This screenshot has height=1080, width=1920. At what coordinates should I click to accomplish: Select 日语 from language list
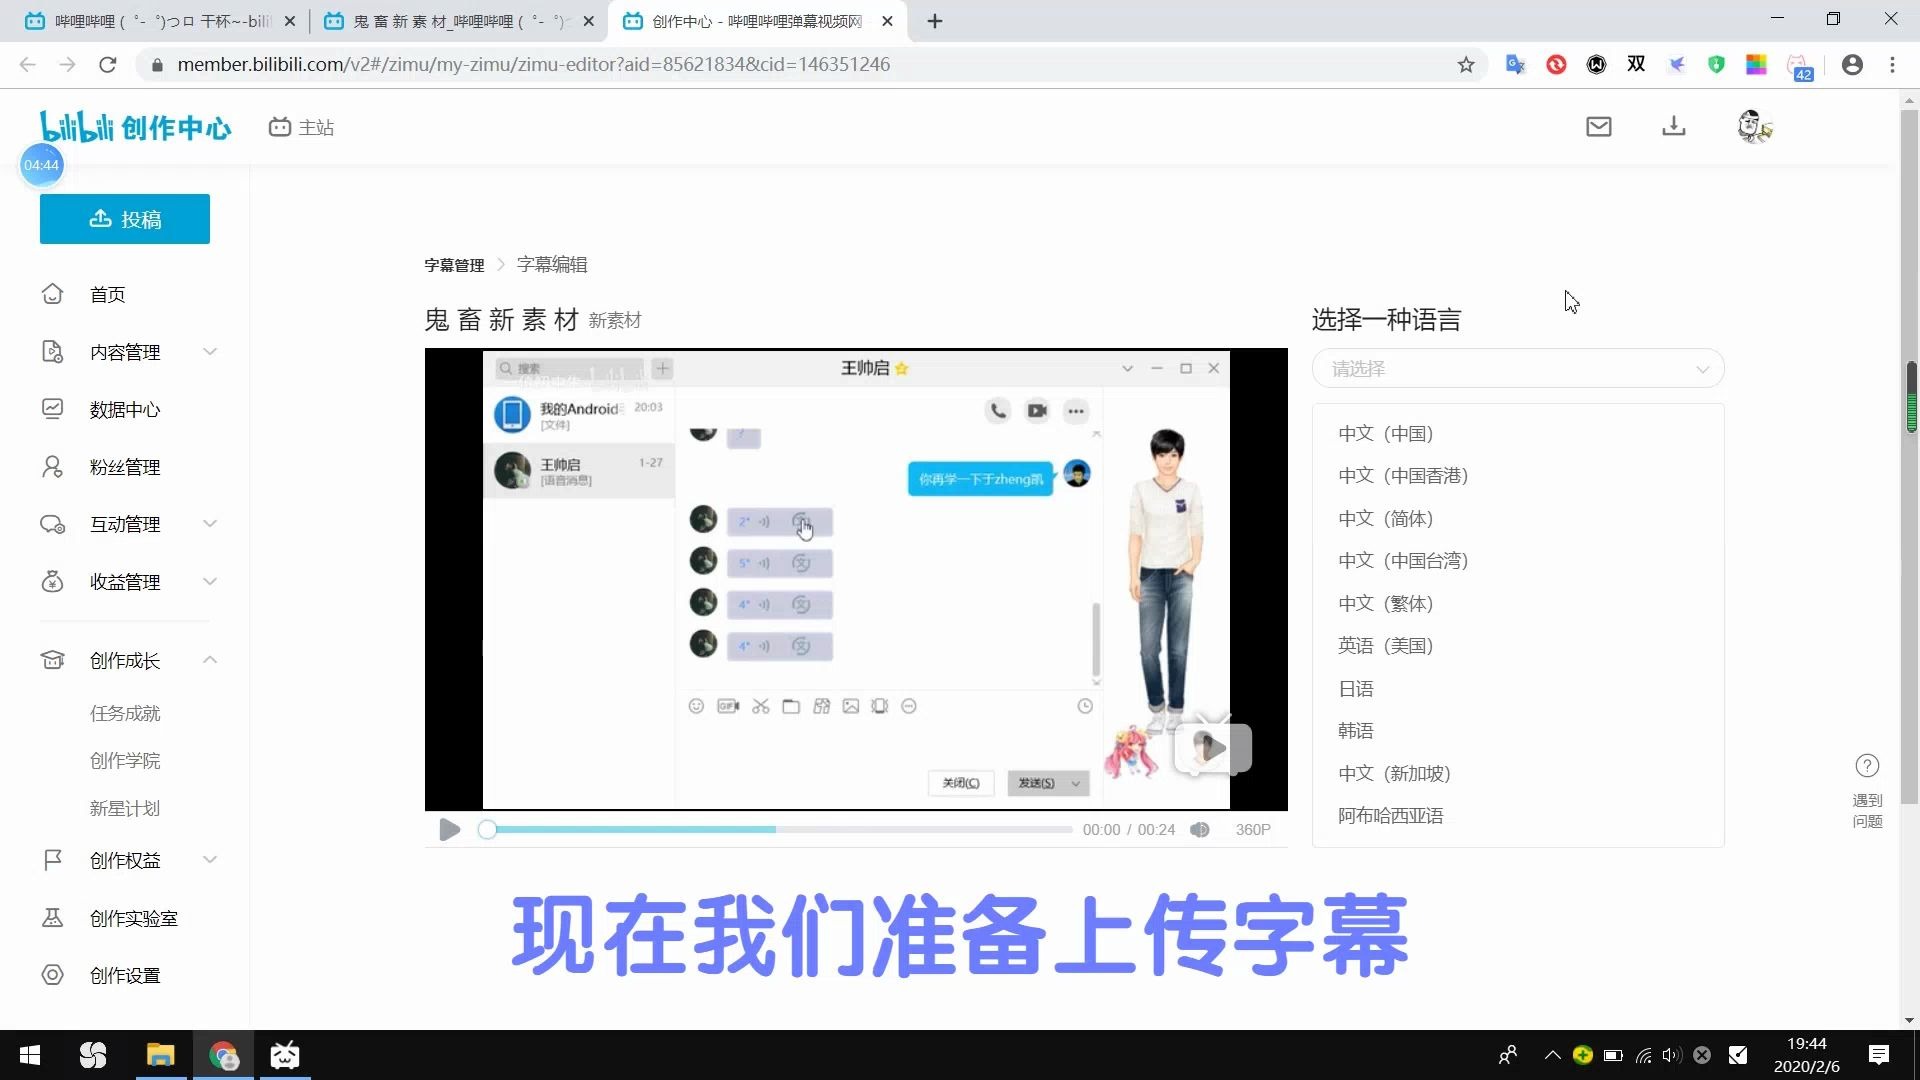tap(1355, 689)
